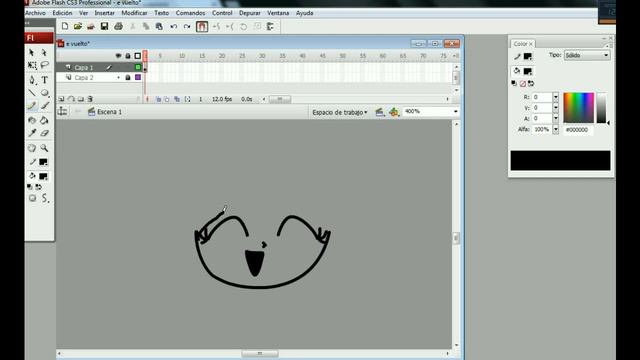Screen dimensions: 640x360
Task: Select the Selection arrow tool
Action: tap(32, 53)
